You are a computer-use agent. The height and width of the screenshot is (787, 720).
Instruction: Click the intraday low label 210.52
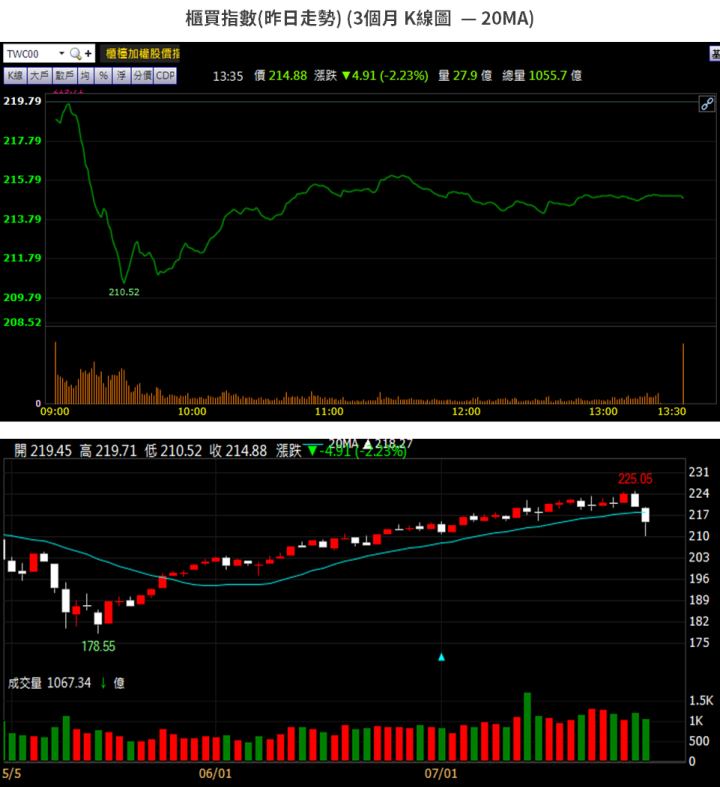tap(124, 292)
